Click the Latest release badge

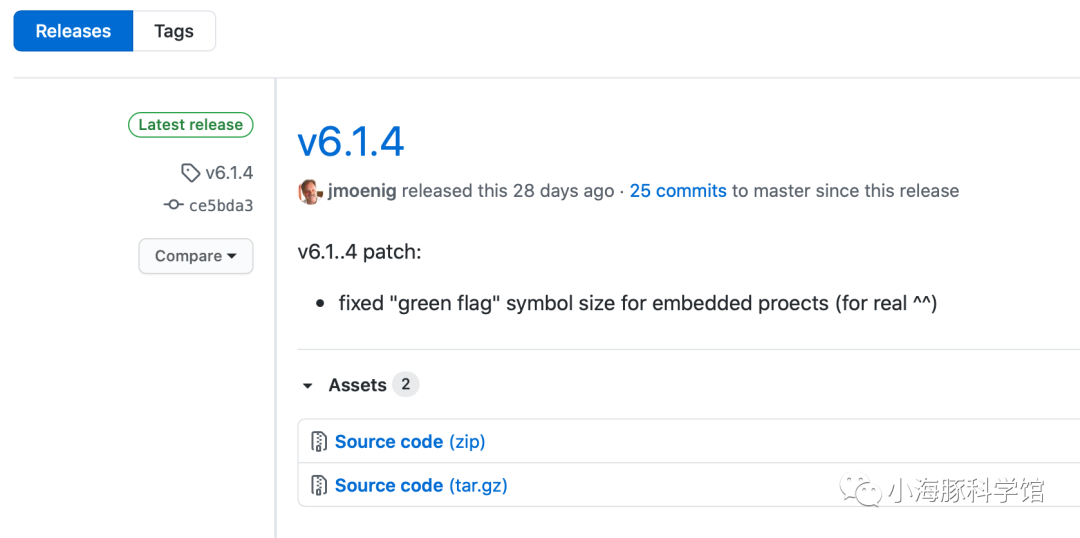[191, 125]
